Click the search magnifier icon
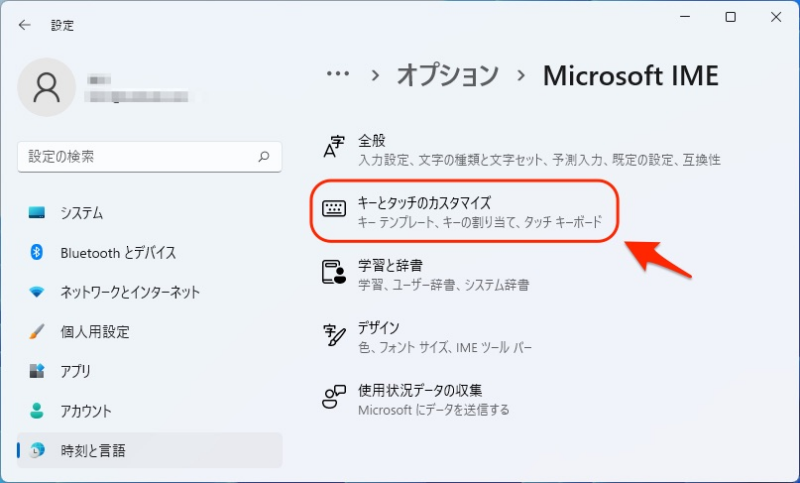Screen dimensions: 800x483 (x=264, y=157)
